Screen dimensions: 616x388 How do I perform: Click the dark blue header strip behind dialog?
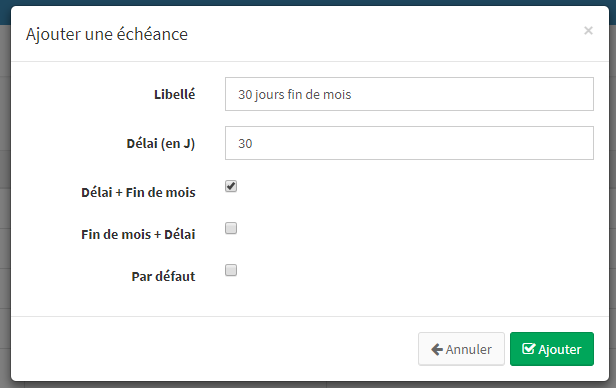[x=308, y=3]
